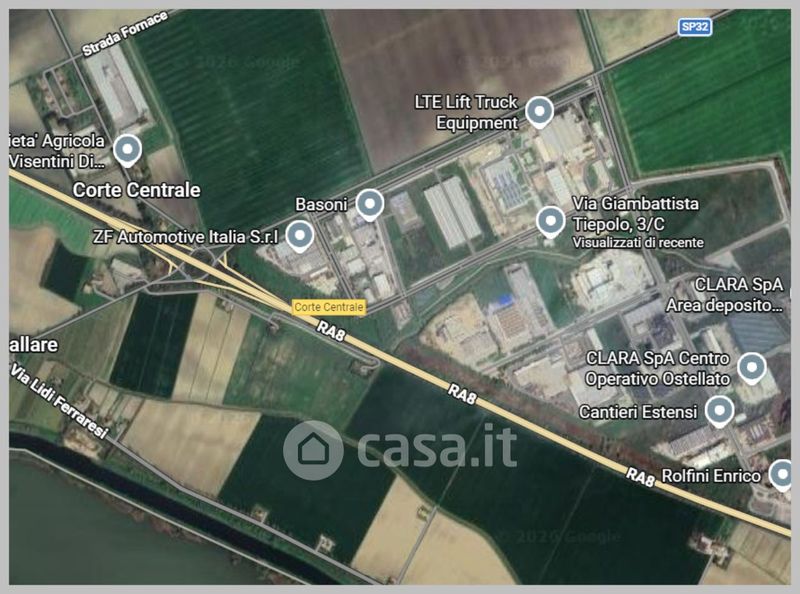Click the Via Giambattista Tiepolo 3/C pin
The image size is (800, 594).
(550, 222)
